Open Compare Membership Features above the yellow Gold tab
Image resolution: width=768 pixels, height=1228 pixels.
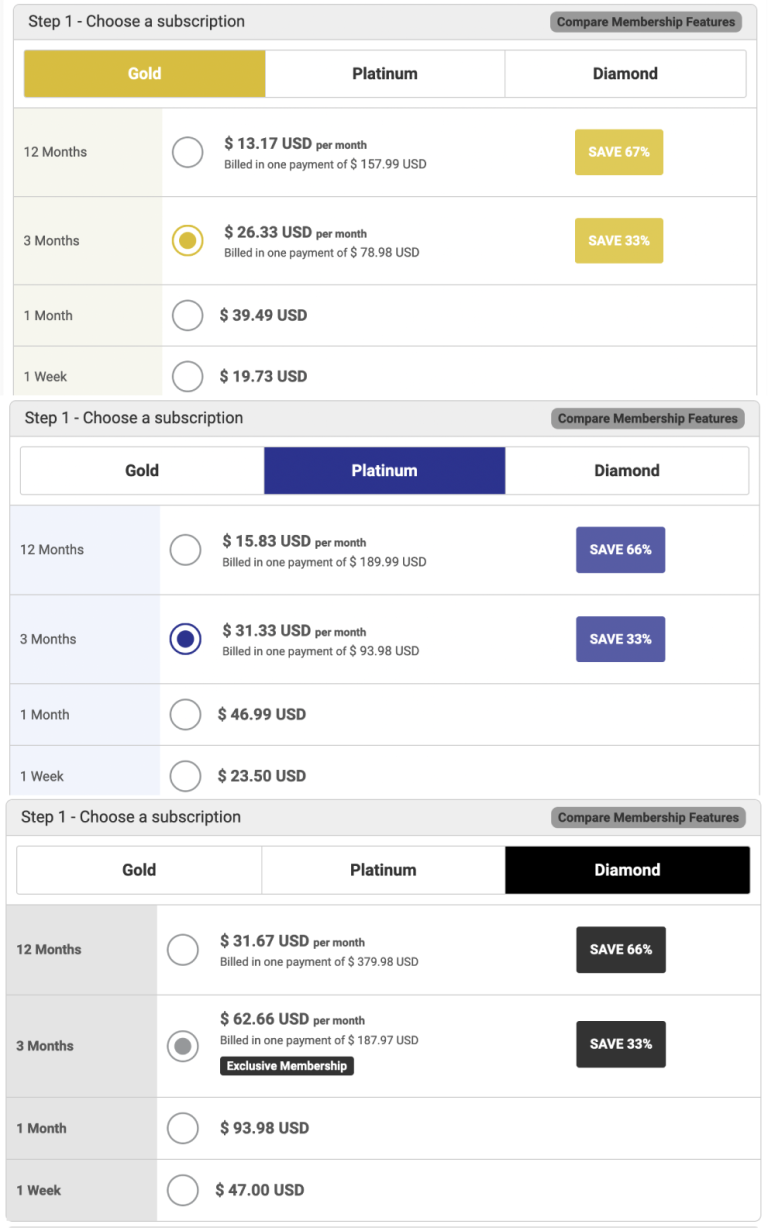click(x=646, y=22)
